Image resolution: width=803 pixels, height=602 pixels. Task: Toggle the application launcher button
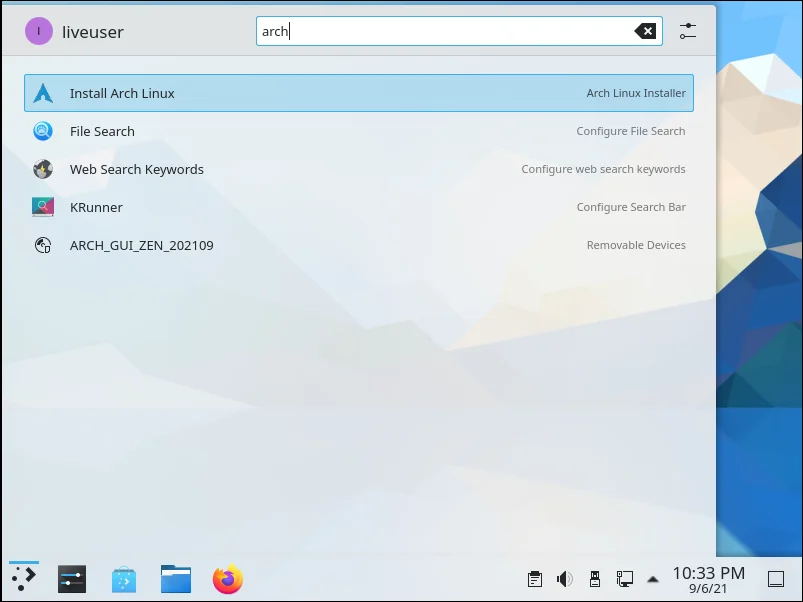point(24,578)
